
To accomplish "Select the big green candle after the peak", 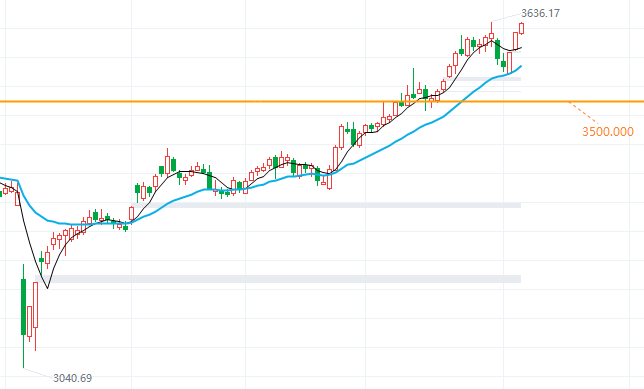I will 497,50.
